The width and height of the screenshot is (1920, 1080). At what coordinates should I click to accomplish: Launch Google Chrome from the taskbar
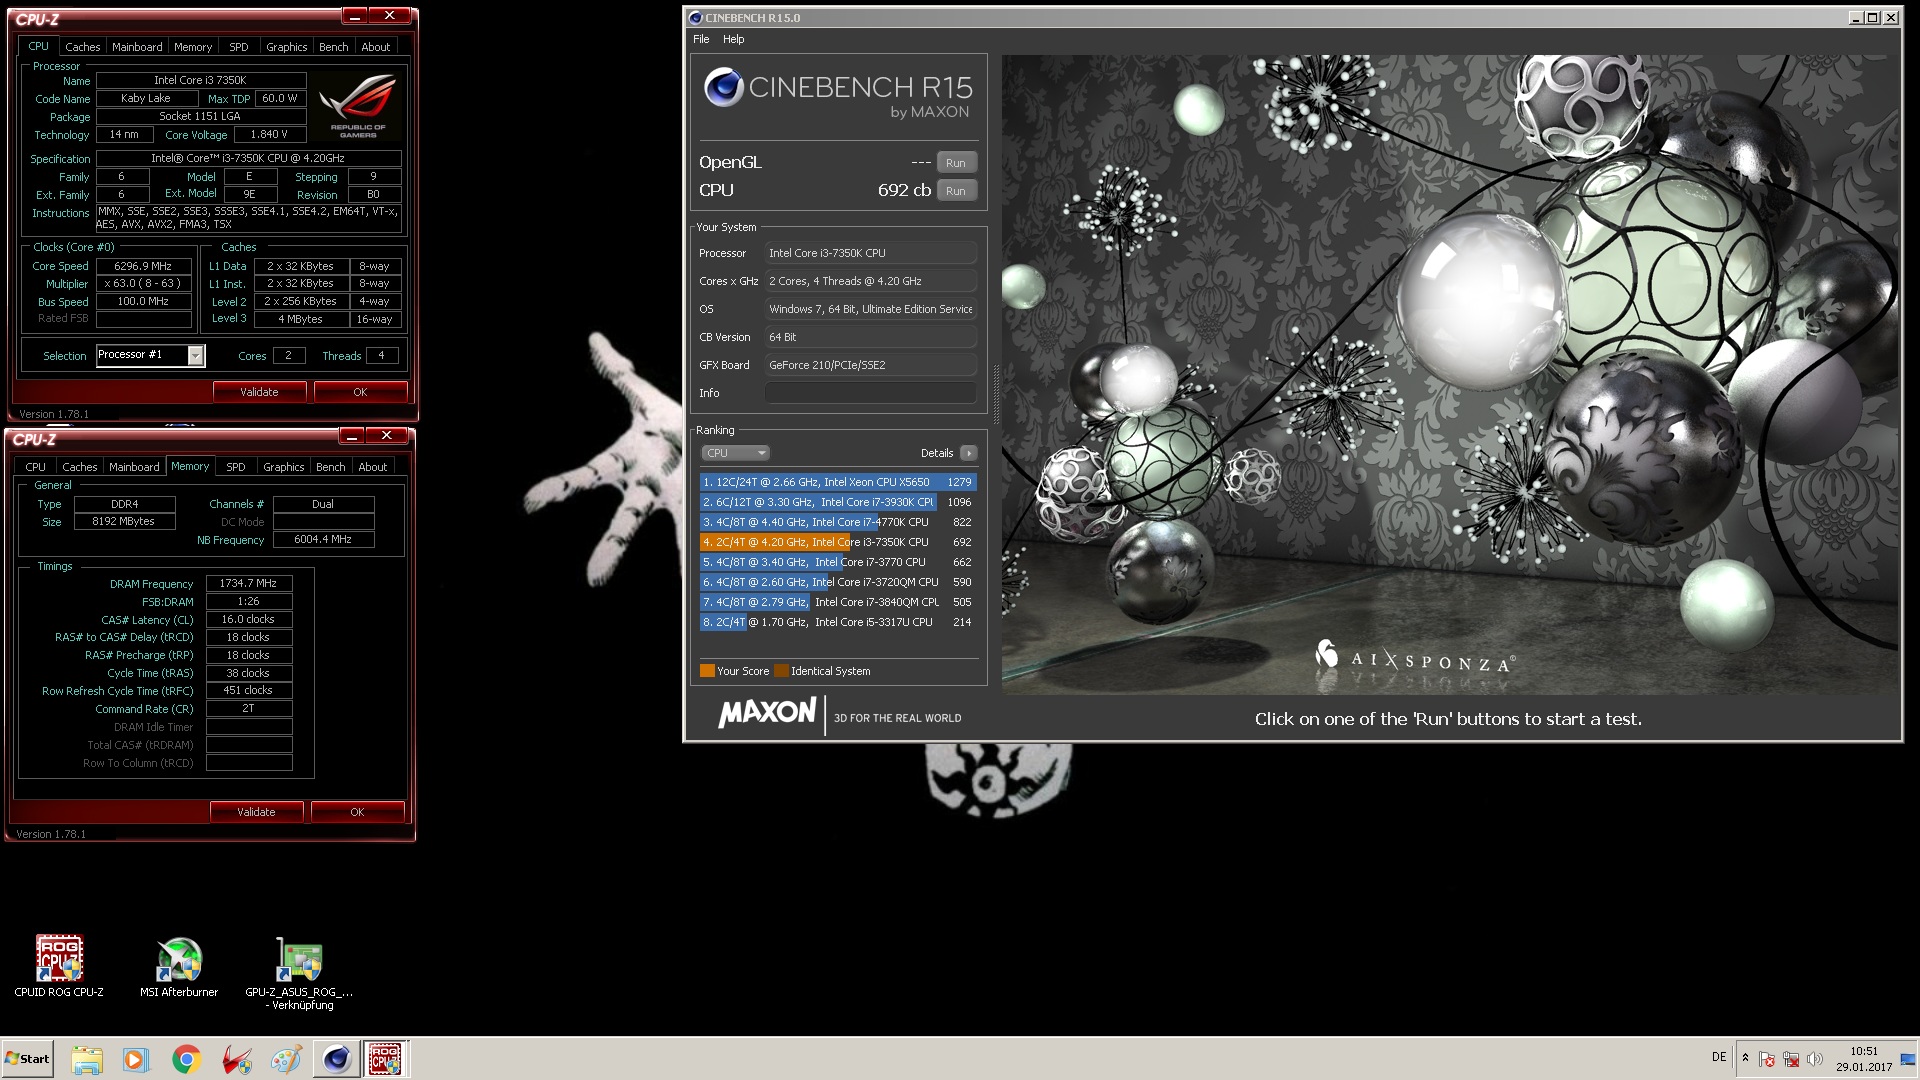[186, 1059]
